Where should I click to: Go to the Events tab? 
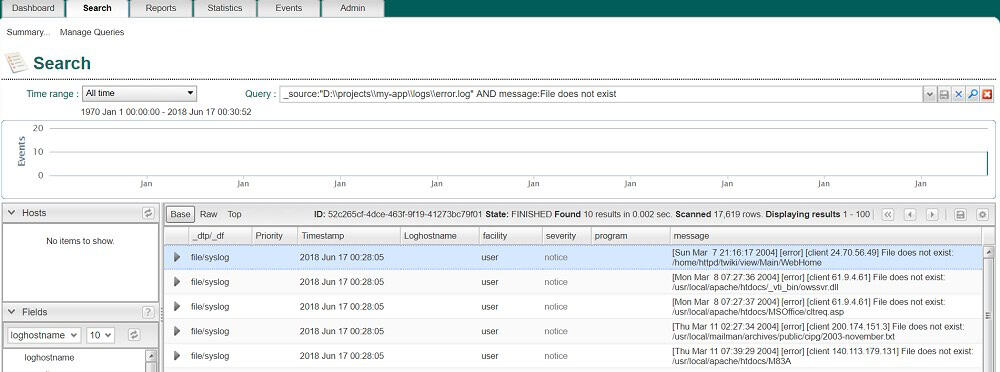pyautogui.click(x=288, y=8)
